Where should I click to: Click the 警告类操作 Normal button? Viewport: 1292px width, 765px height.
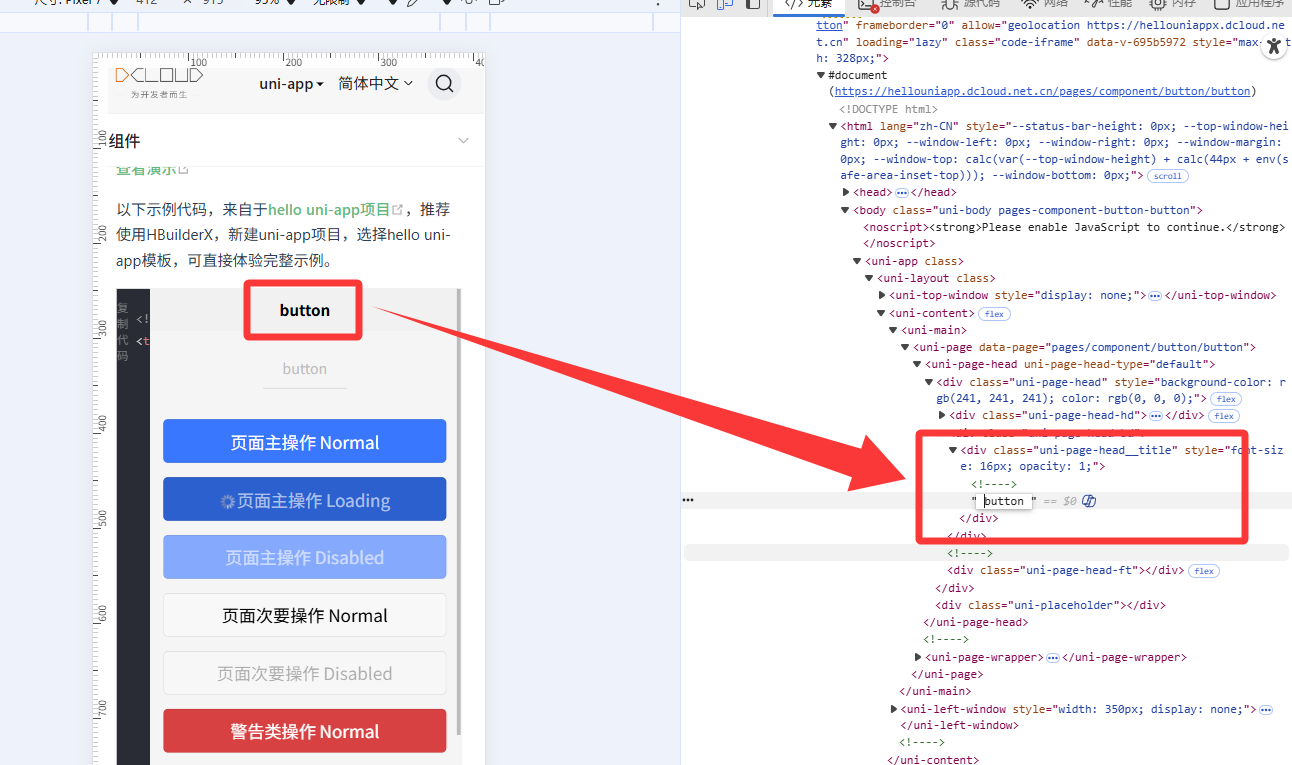click(304, 731)
